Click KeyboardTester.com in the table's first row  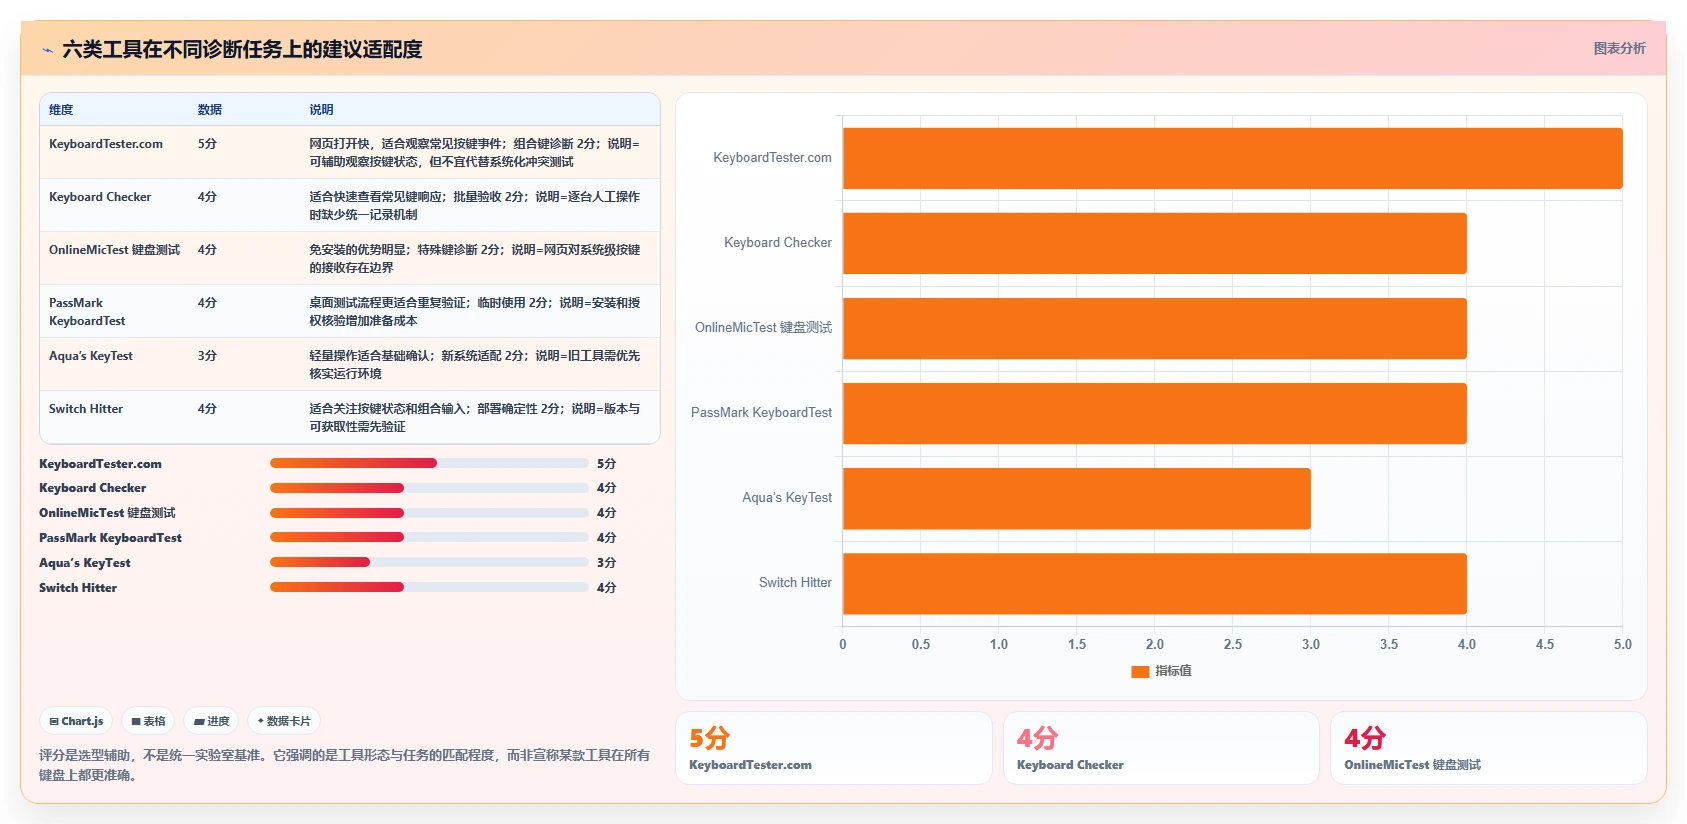[x=106, y=144]
